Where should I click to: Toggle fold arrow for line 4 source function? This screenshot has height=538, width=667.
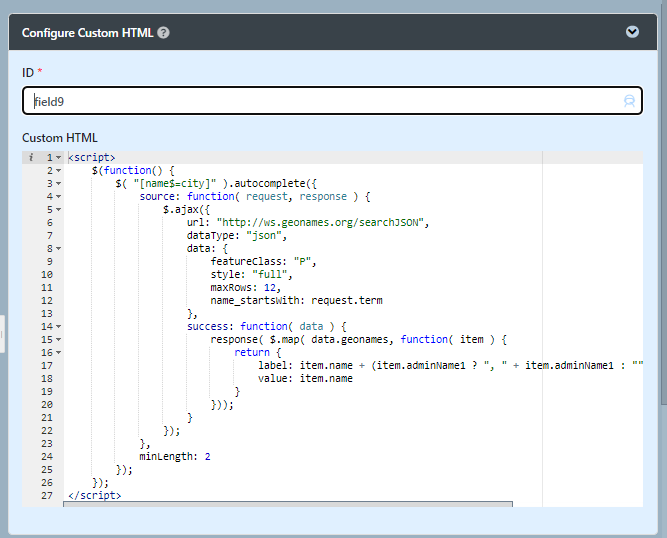click(x=59, y=197)
